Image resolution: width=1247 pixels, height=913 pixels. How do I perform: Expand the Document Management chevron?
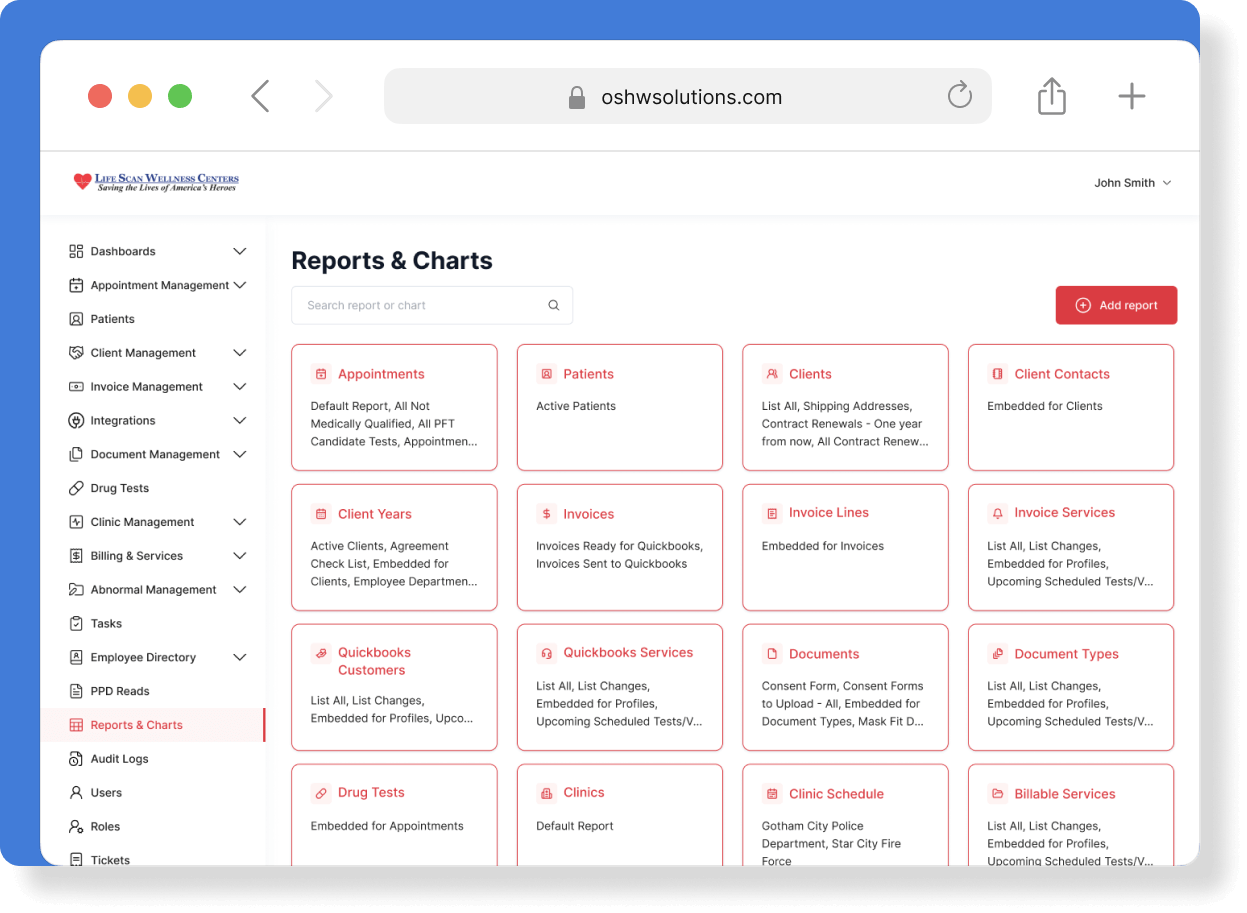tap(240, 454)
